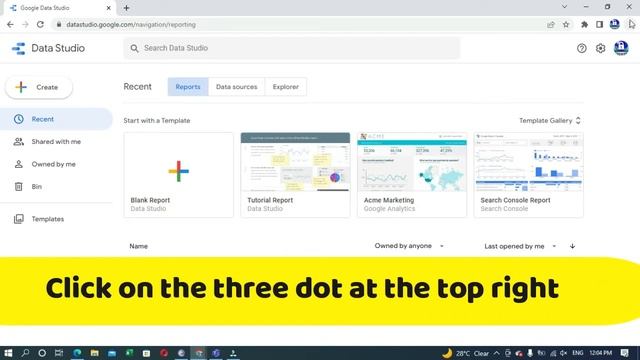Click the search magnifier icon

click(x=134, y=48)
